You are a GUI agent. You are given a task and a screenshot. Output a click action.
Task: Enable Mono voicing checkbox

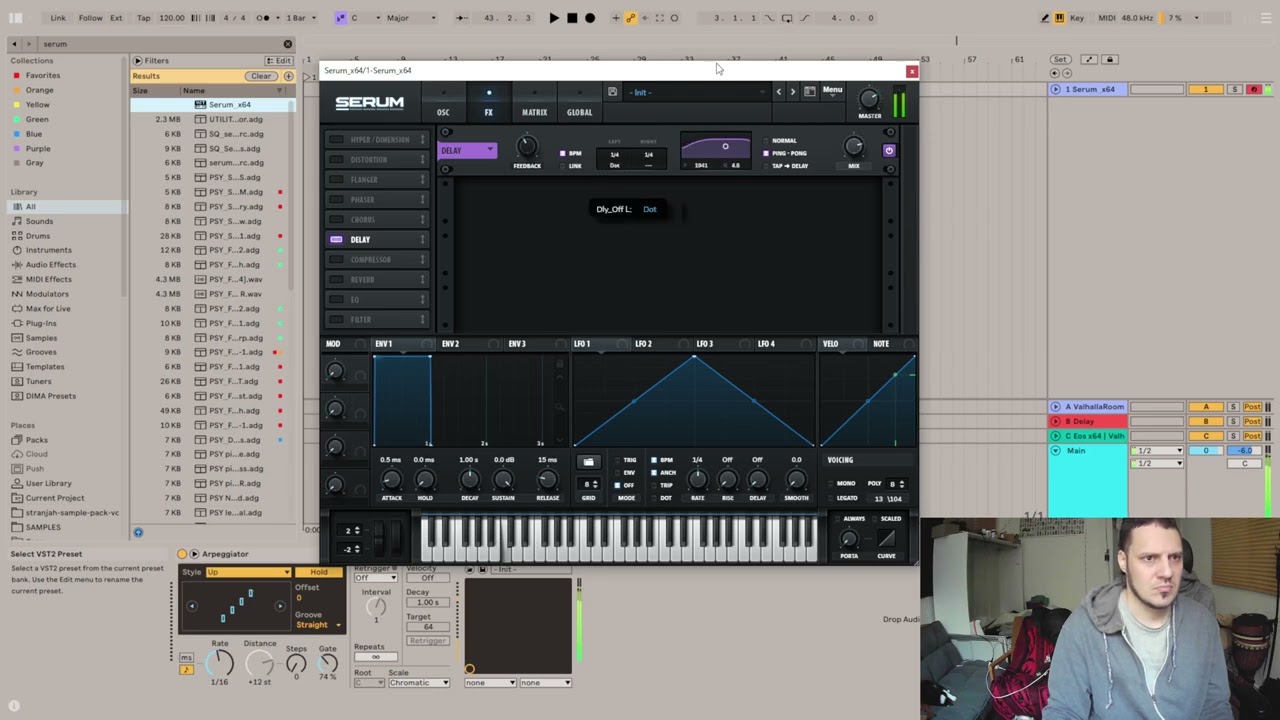[831, 484]
